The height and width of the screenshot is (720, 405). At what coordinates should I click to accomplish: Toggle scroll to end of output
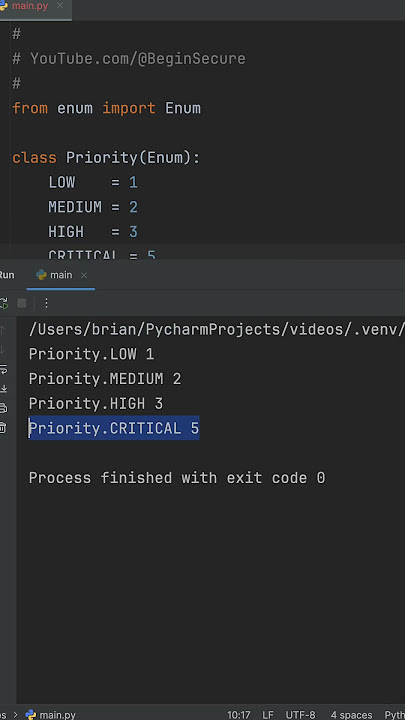(3, 389)
